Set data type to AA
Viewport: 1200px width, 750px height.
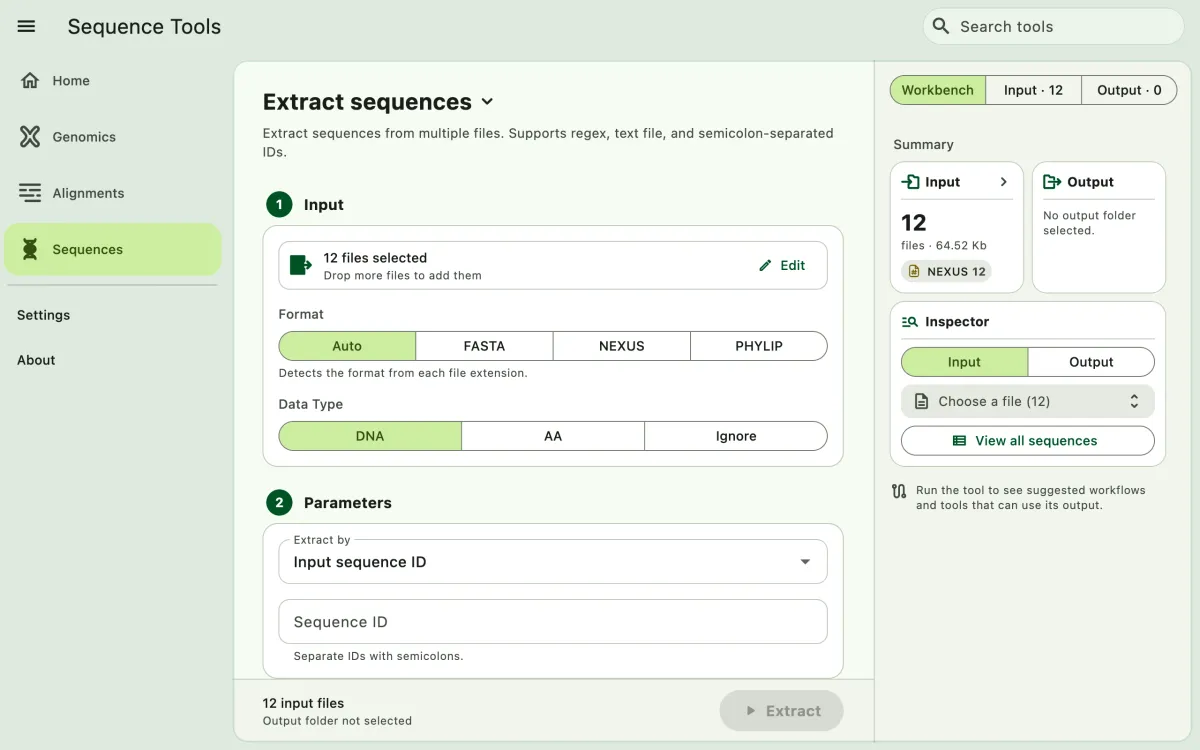(553, 436)
